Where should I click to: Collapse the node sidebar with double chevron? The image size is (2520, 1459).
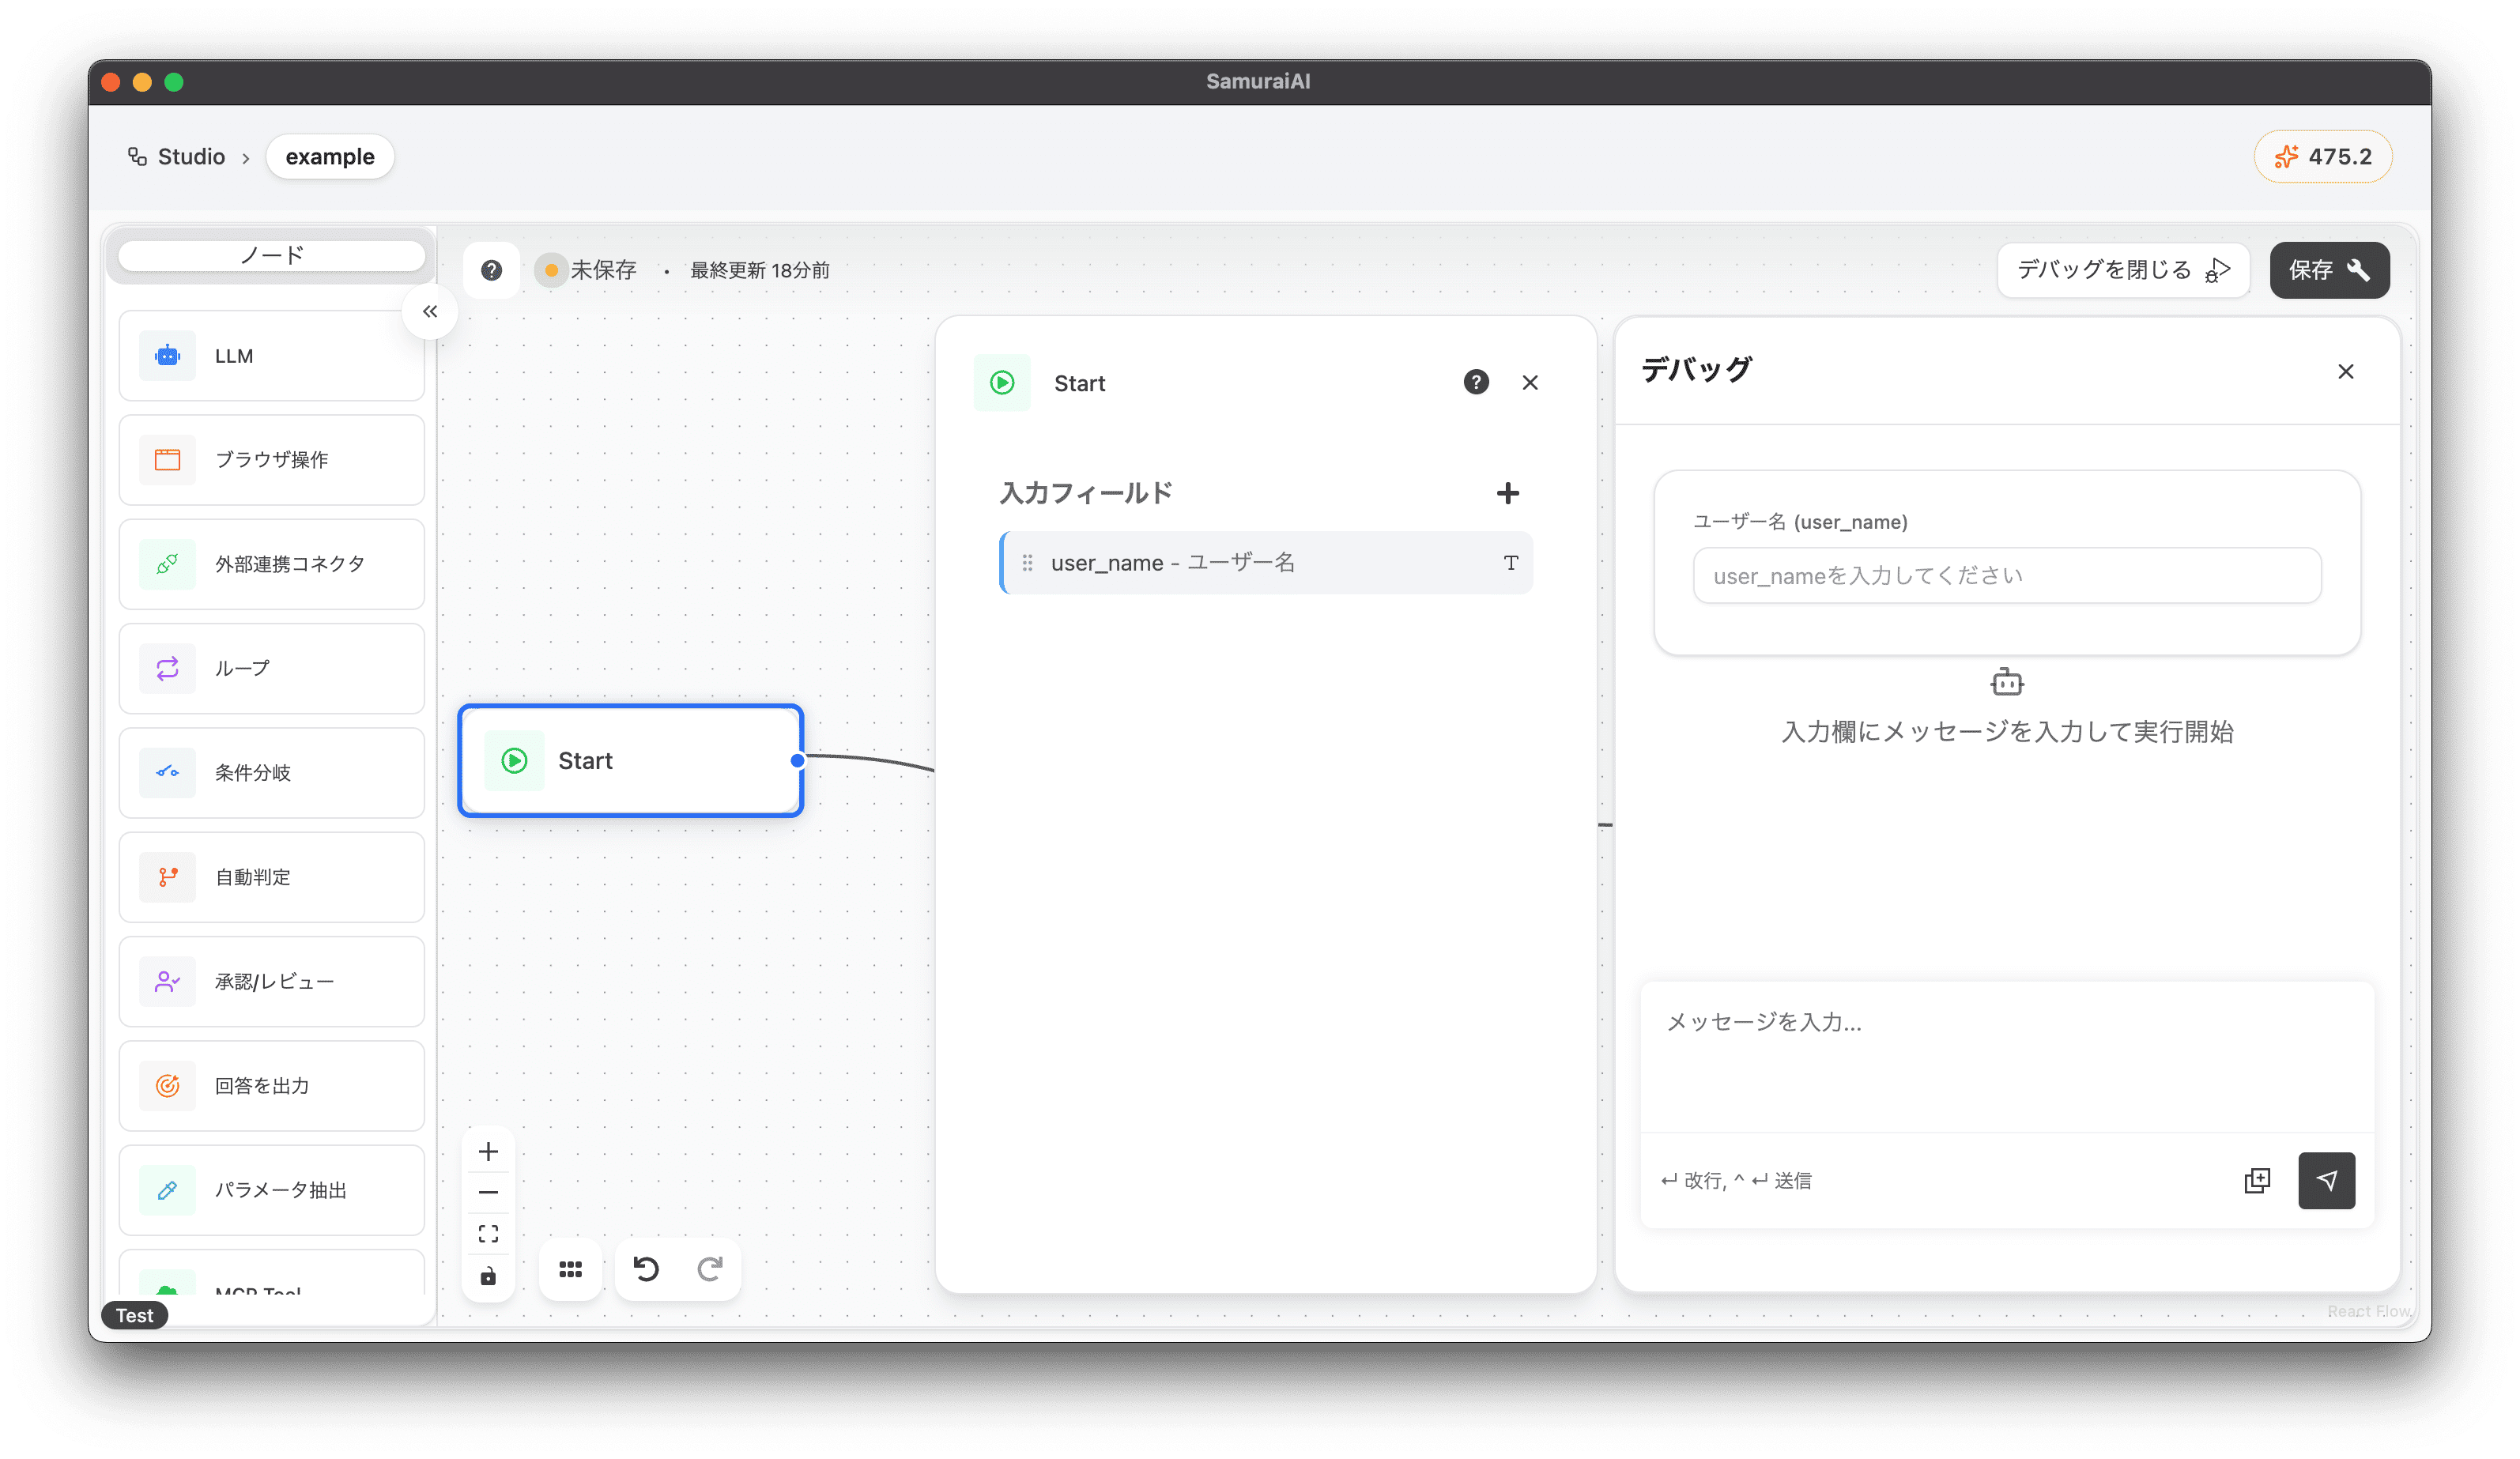point(430,312)
